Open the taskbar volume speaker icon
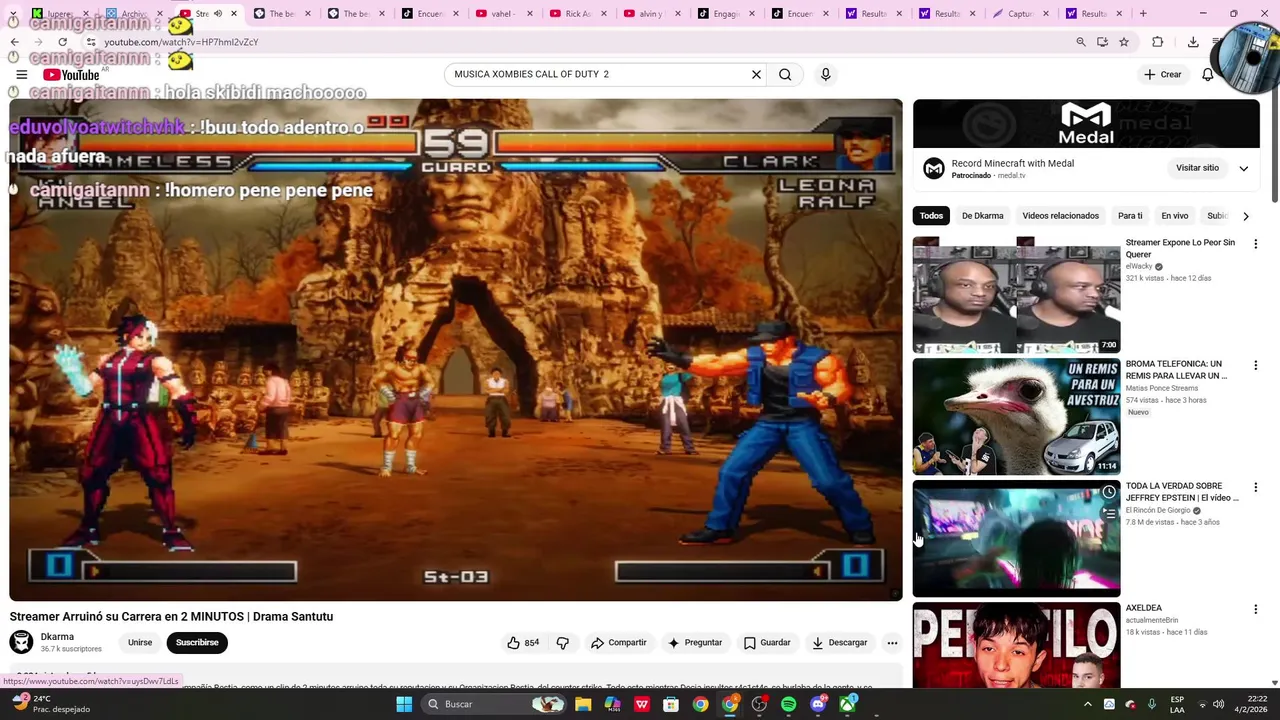 [x=1218, y=704]
